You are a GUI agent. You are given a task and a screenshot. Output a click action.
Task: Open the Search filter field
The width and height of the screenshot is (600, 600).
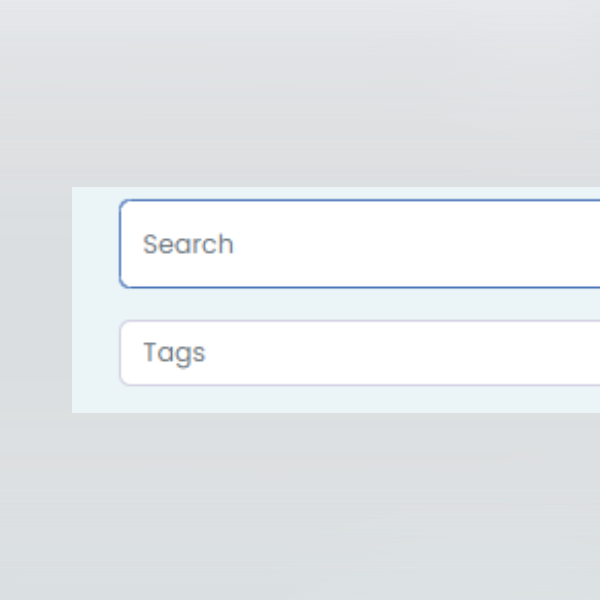click(x=360, y=244)
